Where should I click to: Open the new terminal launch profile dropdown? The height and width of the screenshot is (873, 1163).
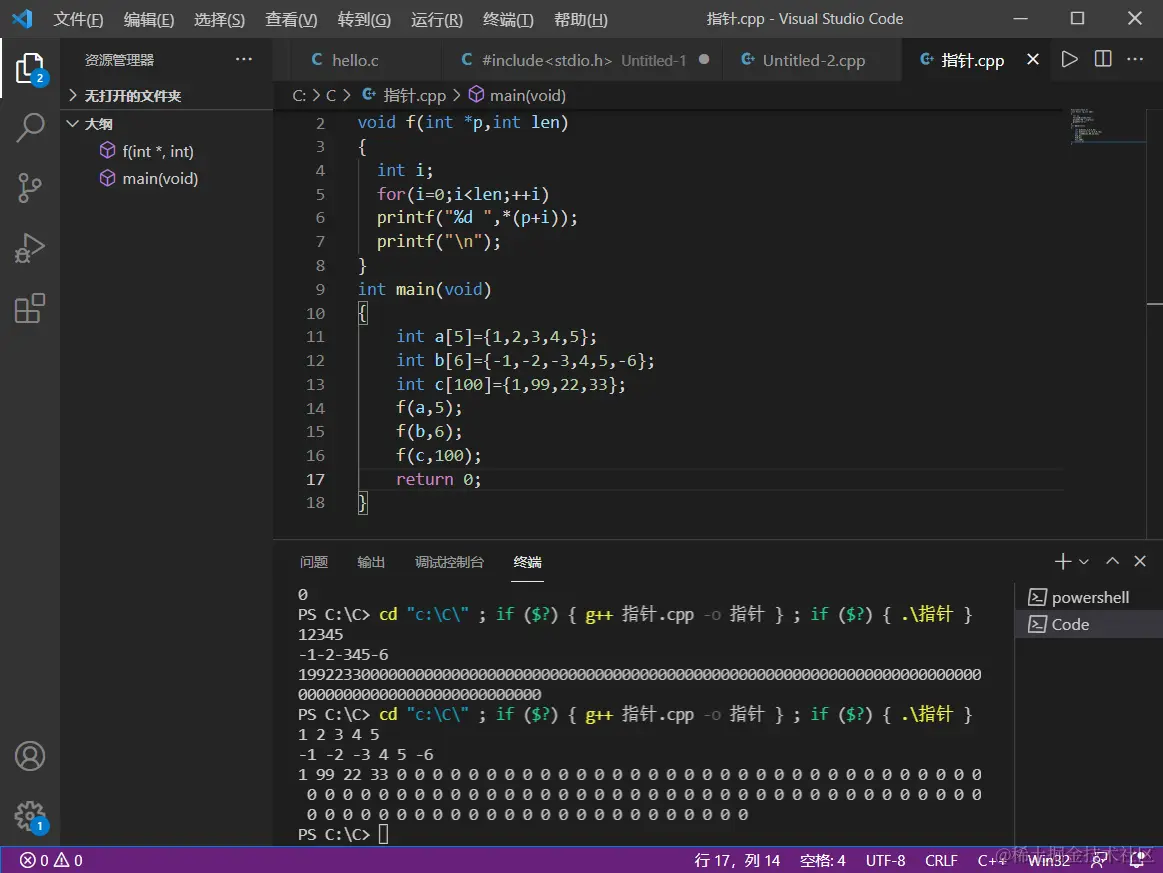click(x=1084, y=562)
